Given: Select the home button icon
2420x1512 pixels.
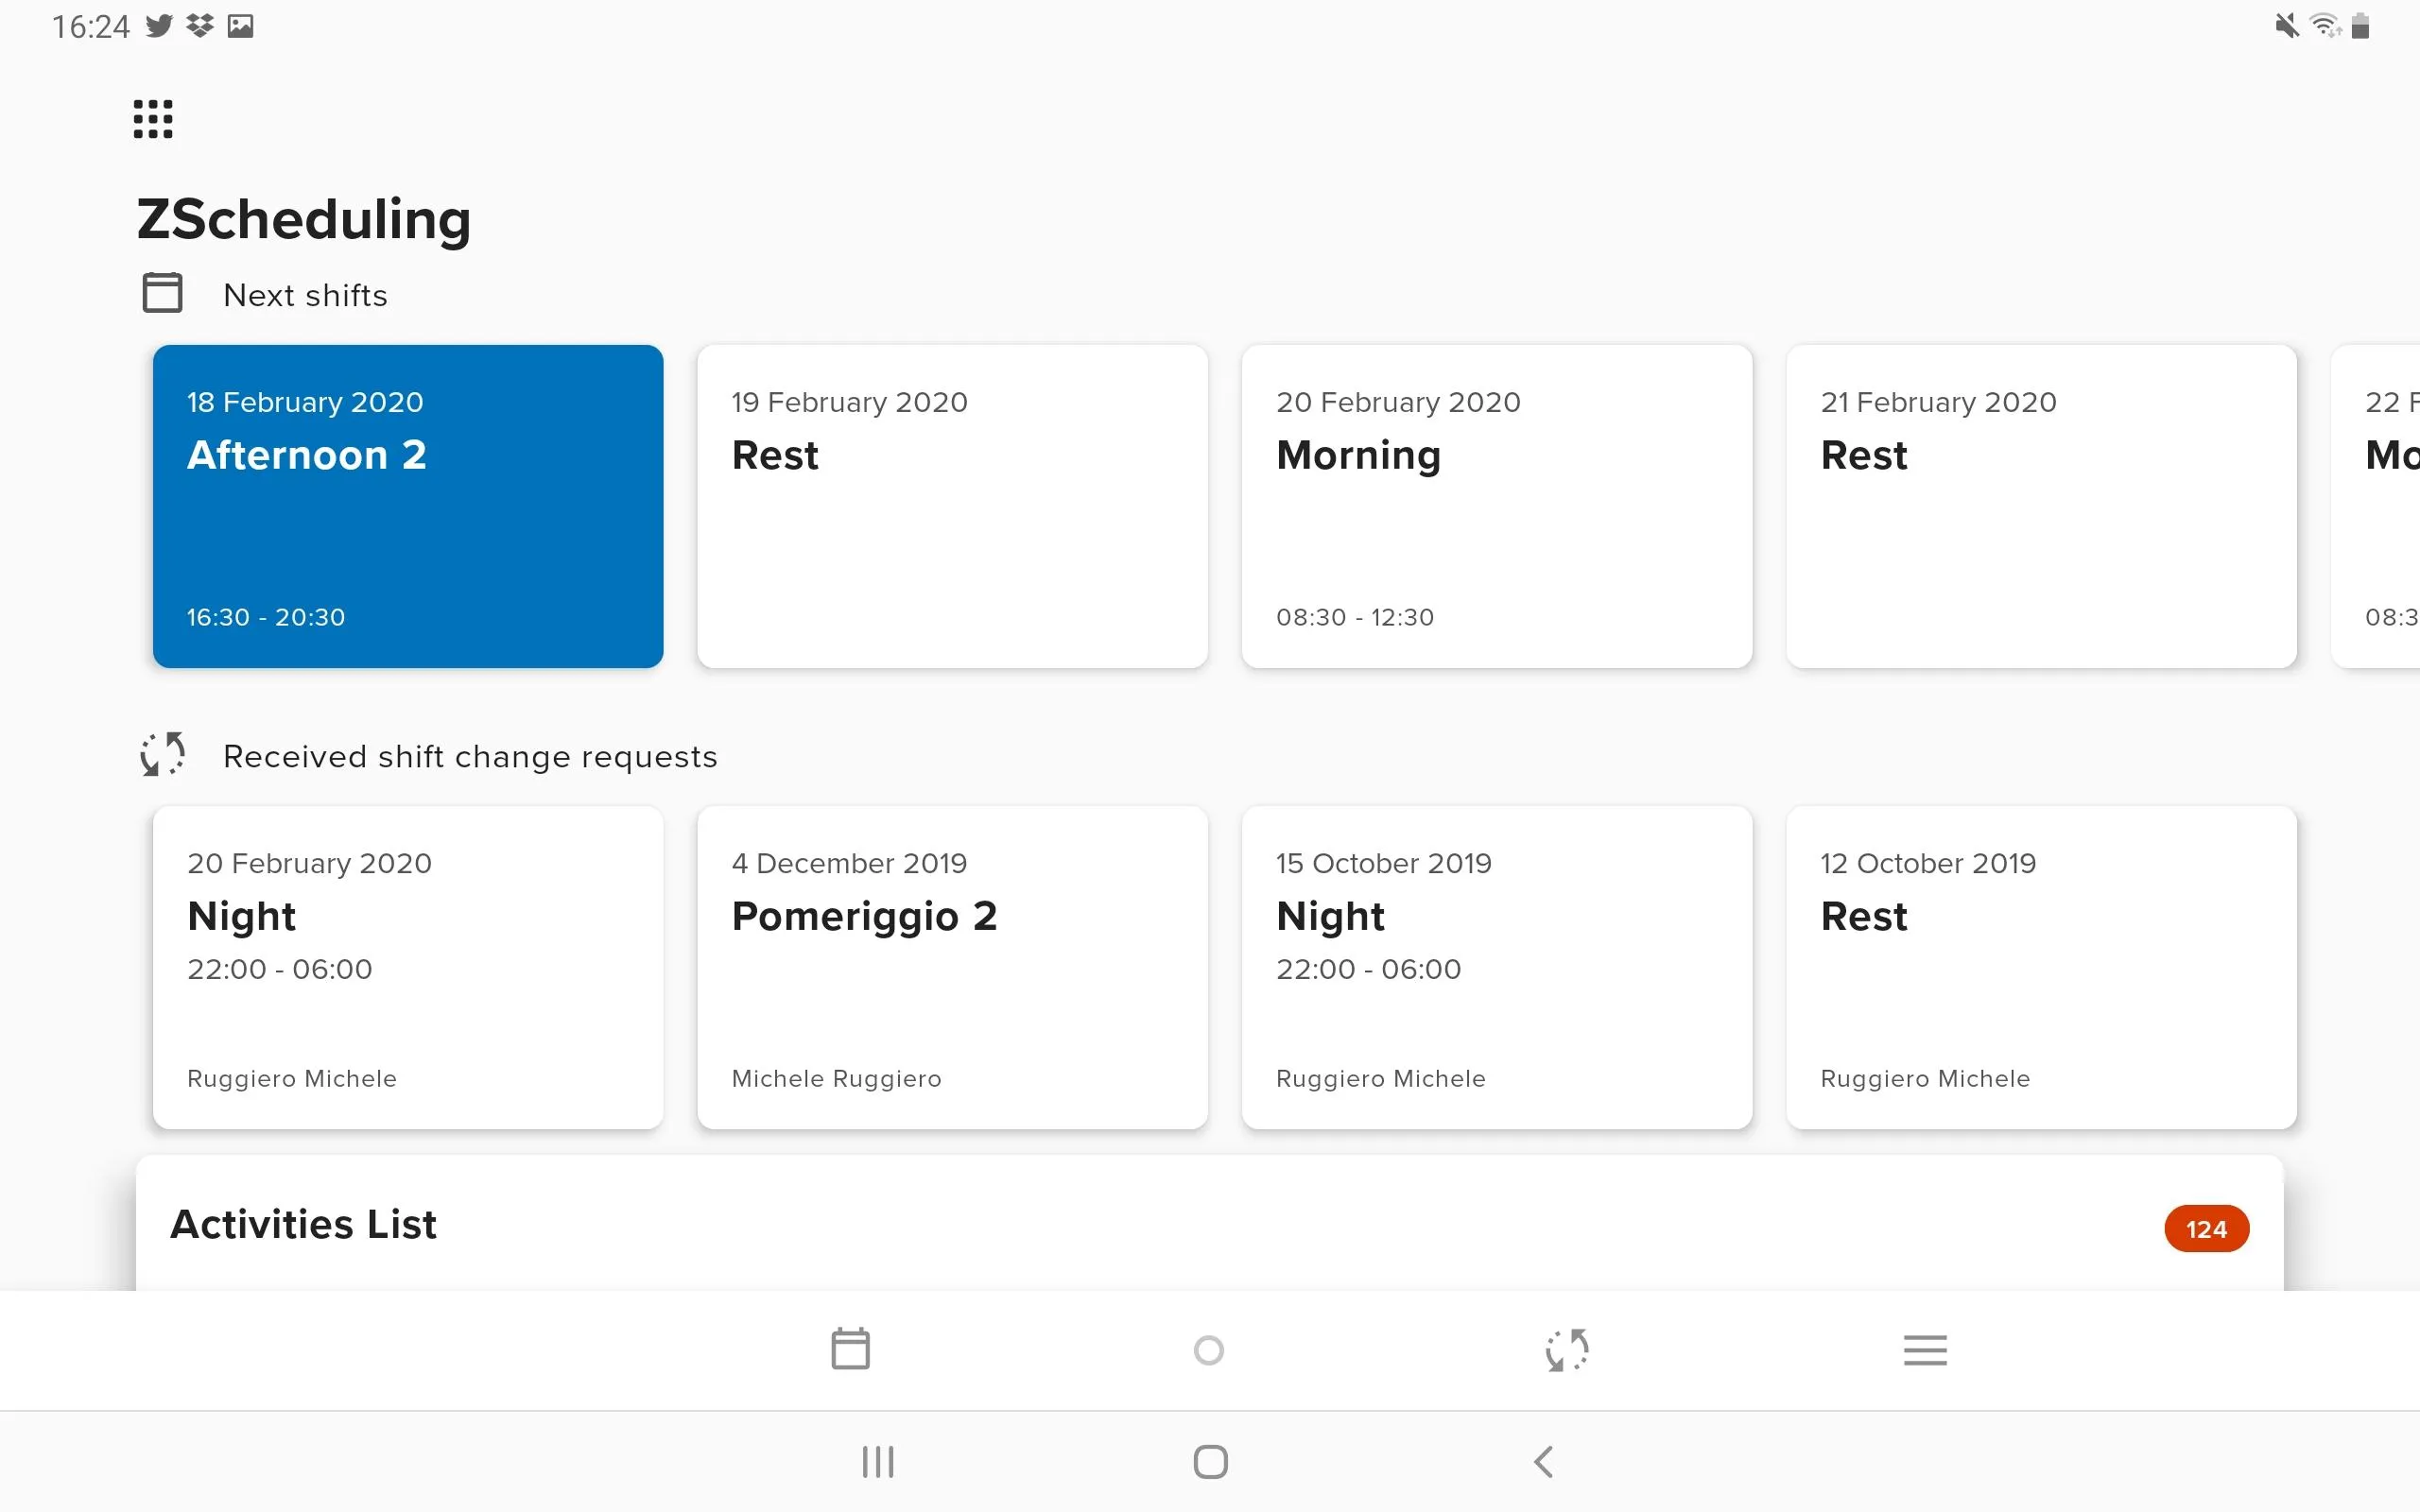Looking at the screenshot, I should [x=1209, y=1462].
